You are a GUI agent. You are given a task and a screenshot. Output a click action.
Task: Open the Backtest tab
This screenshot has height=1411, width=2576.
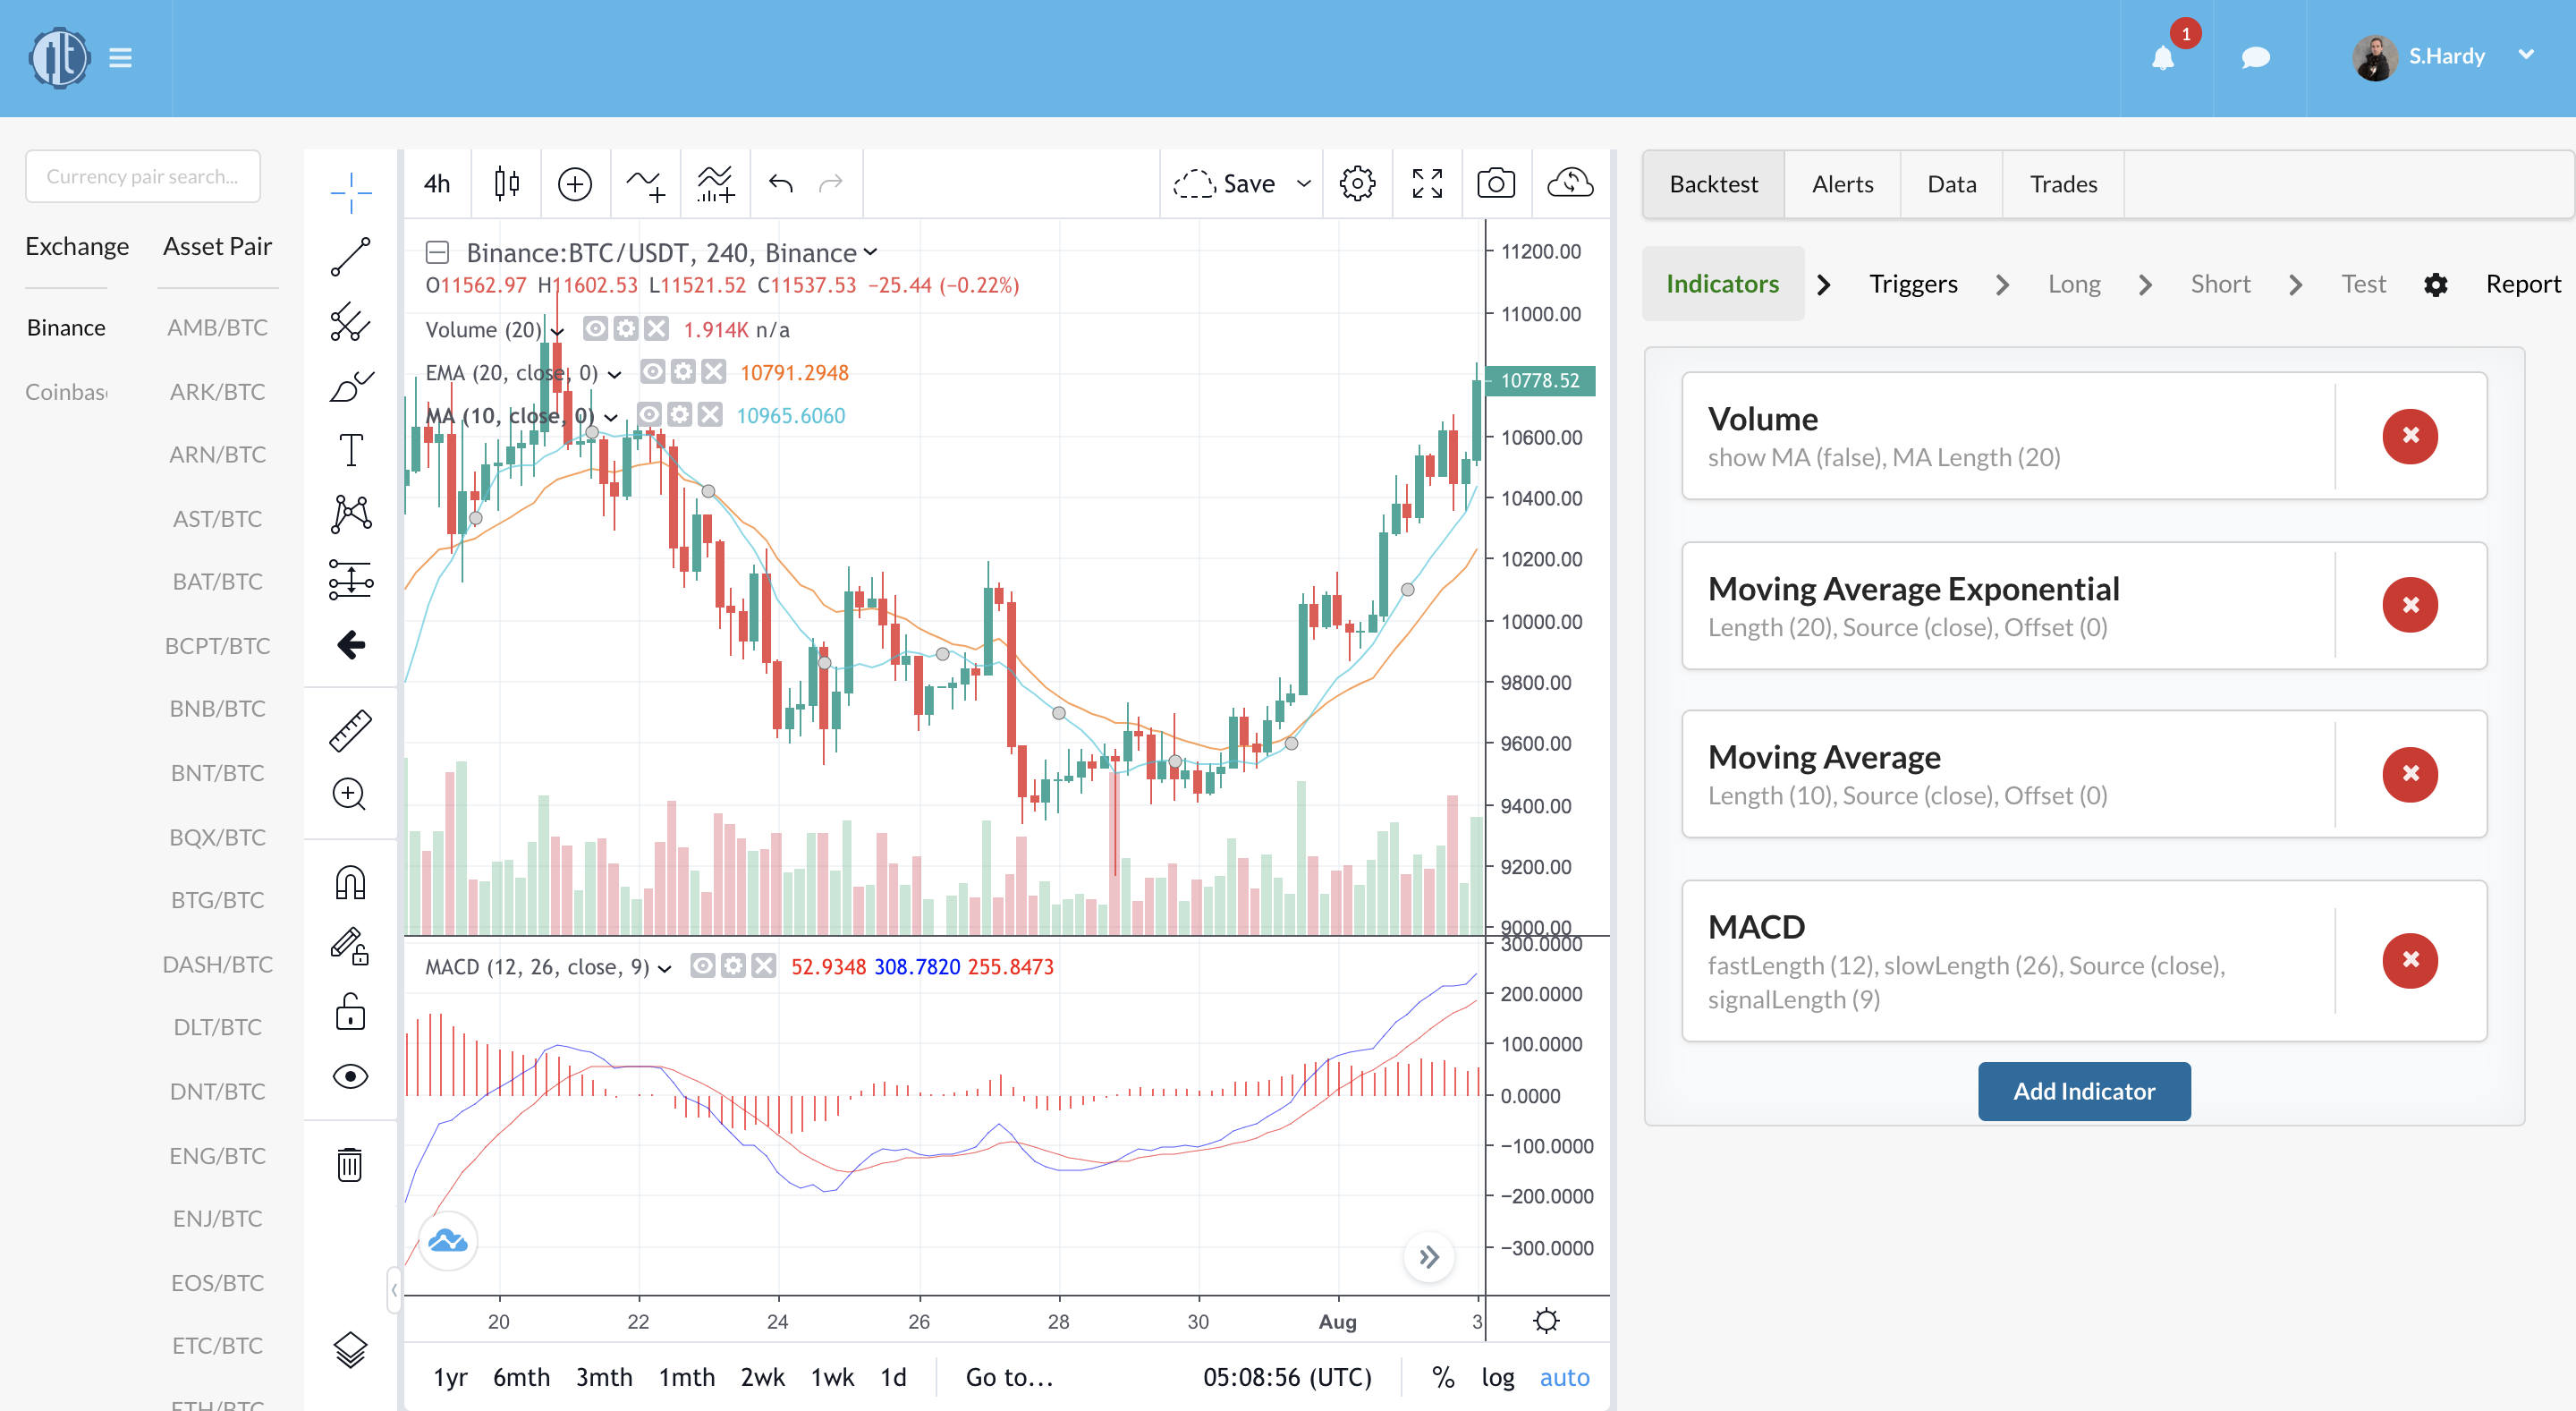(x=1713, y=184)
